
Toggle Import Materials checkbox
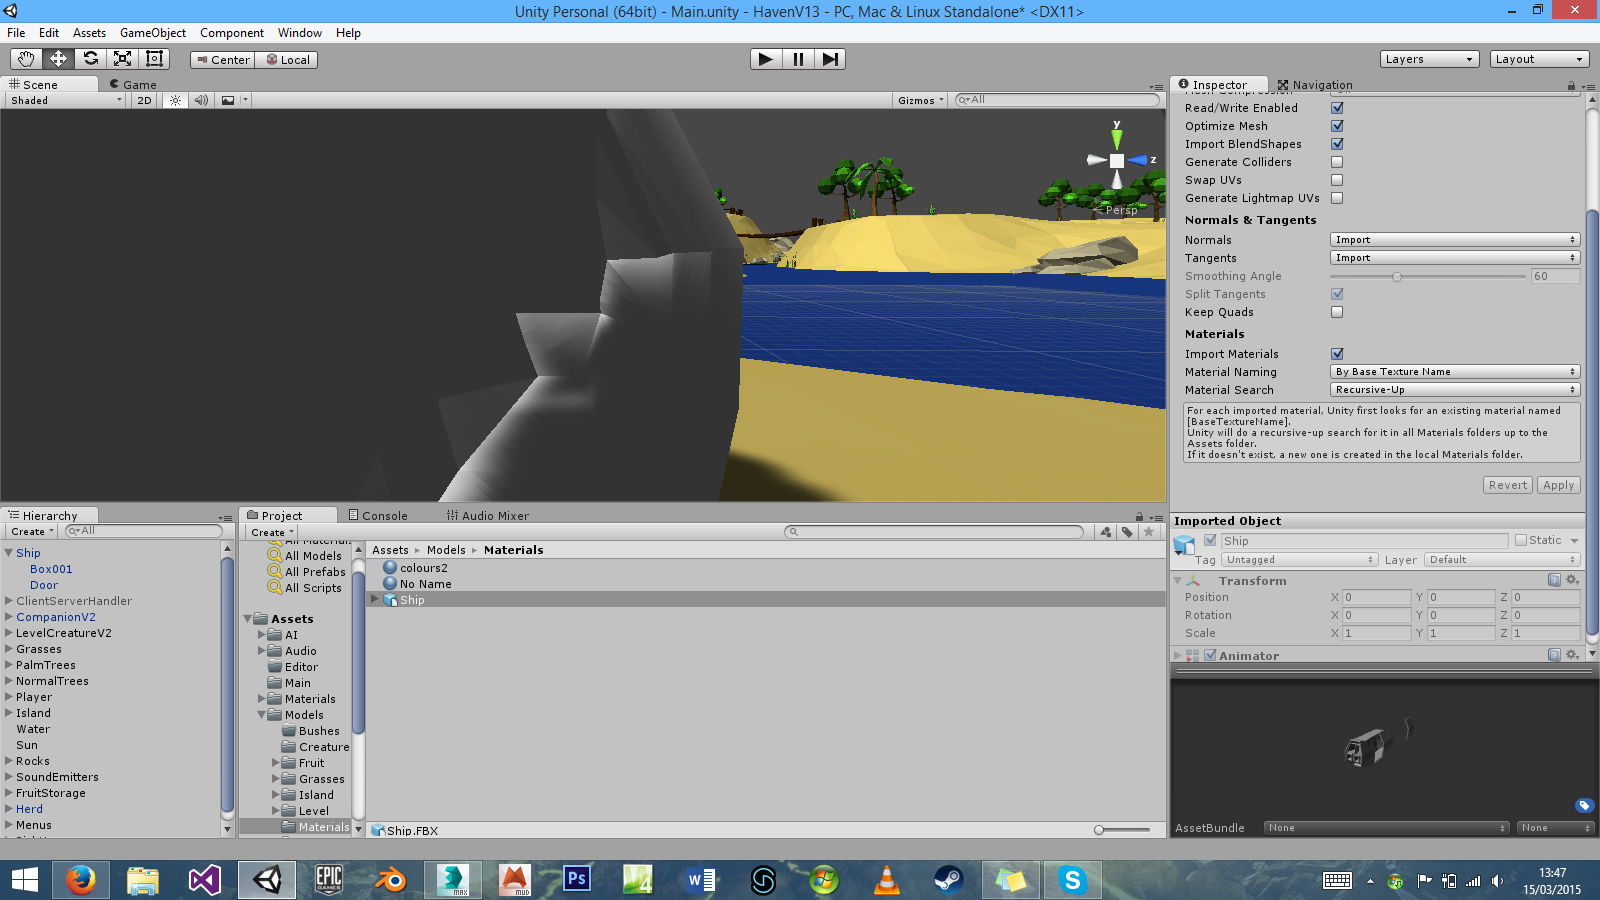coord(1337,354)
